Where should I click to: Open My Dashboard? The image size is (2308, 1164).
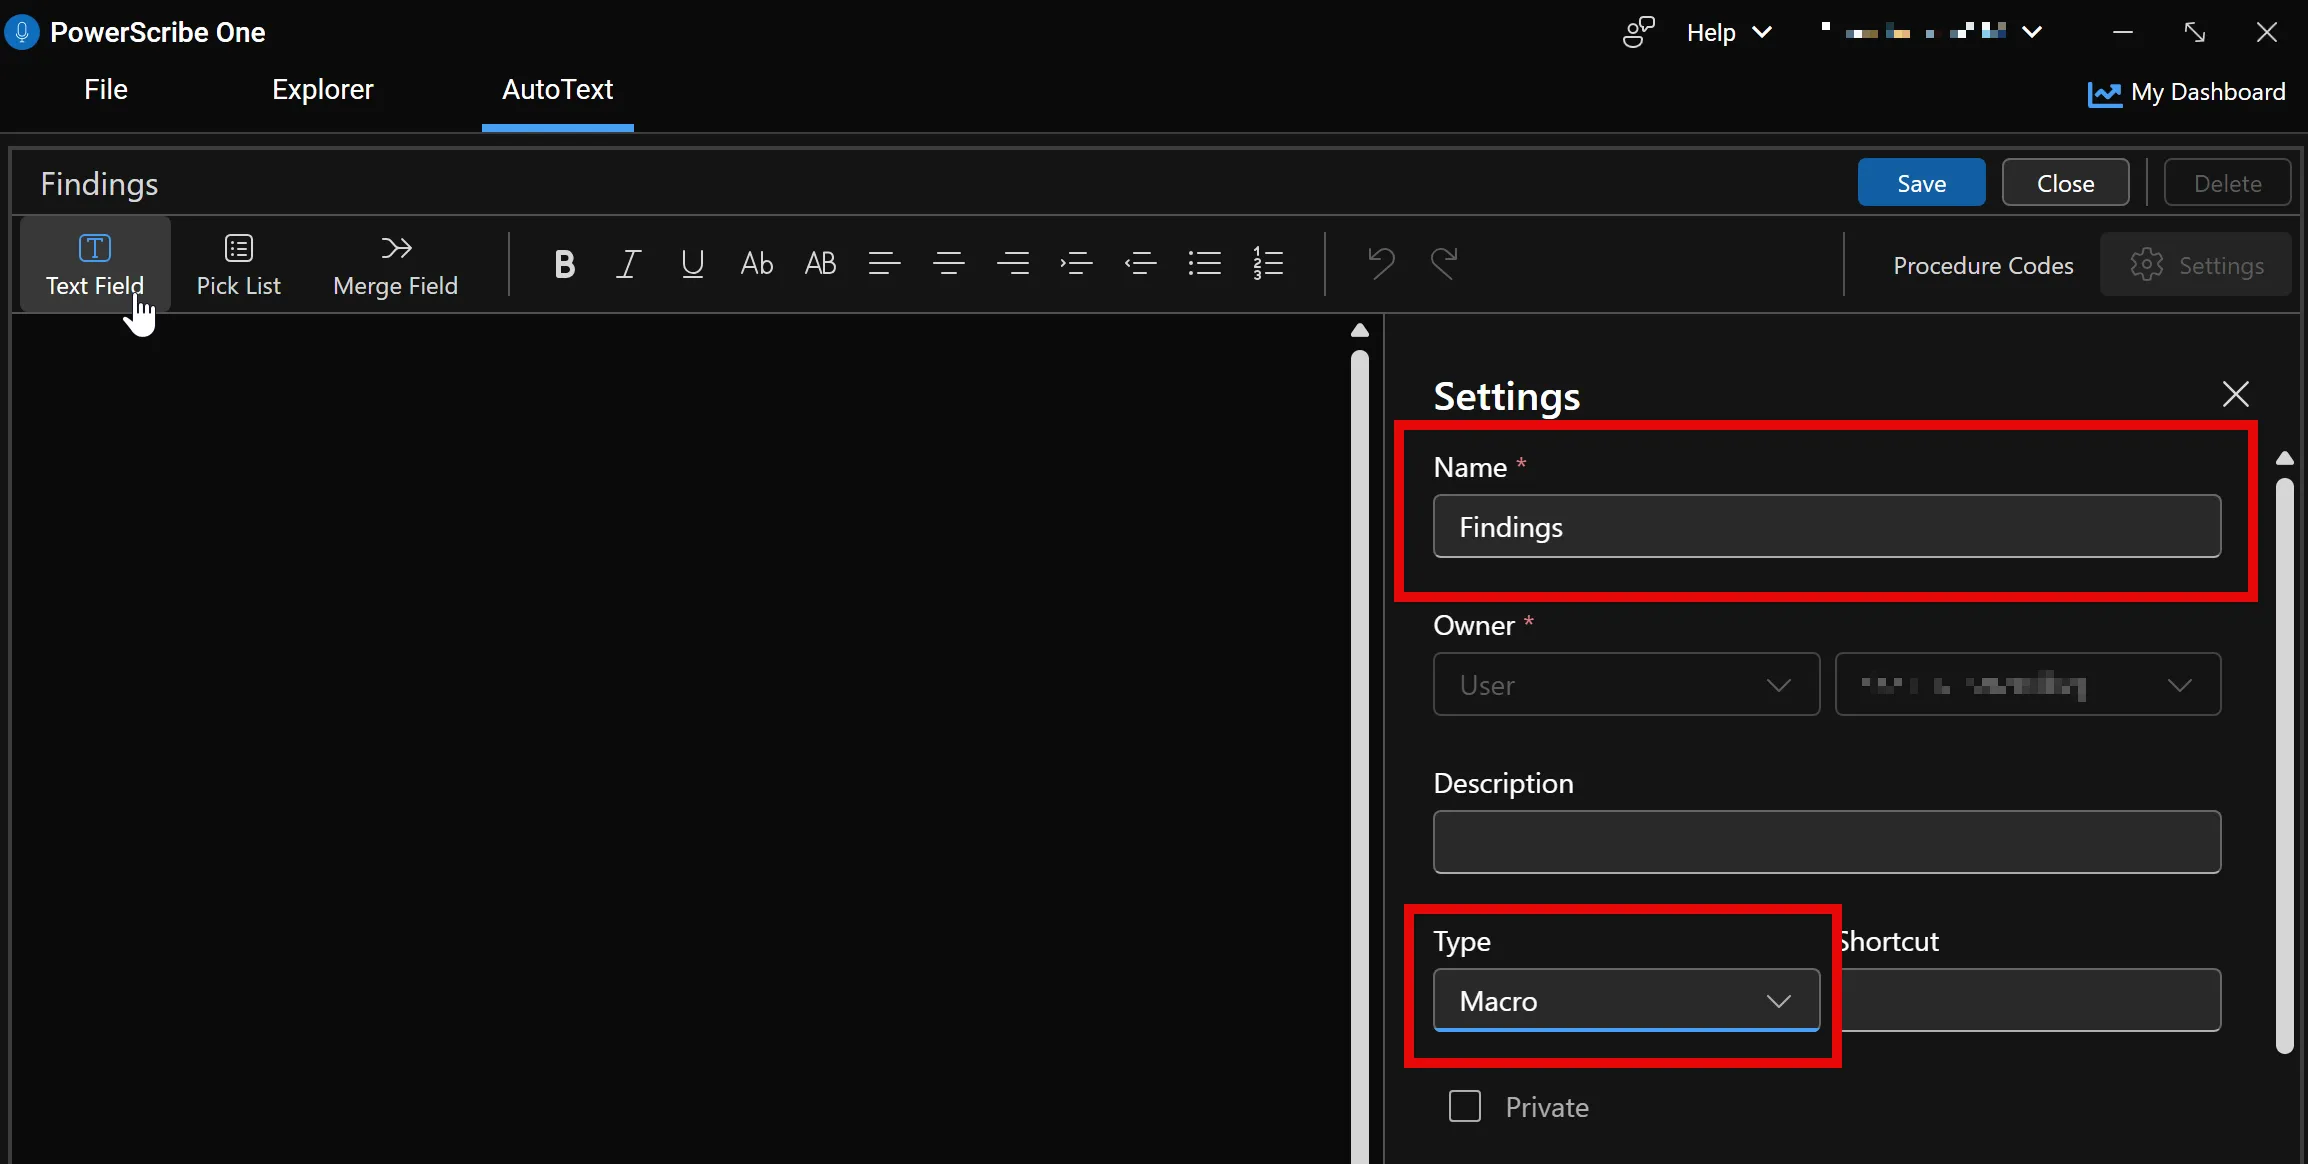[2186, 93]
